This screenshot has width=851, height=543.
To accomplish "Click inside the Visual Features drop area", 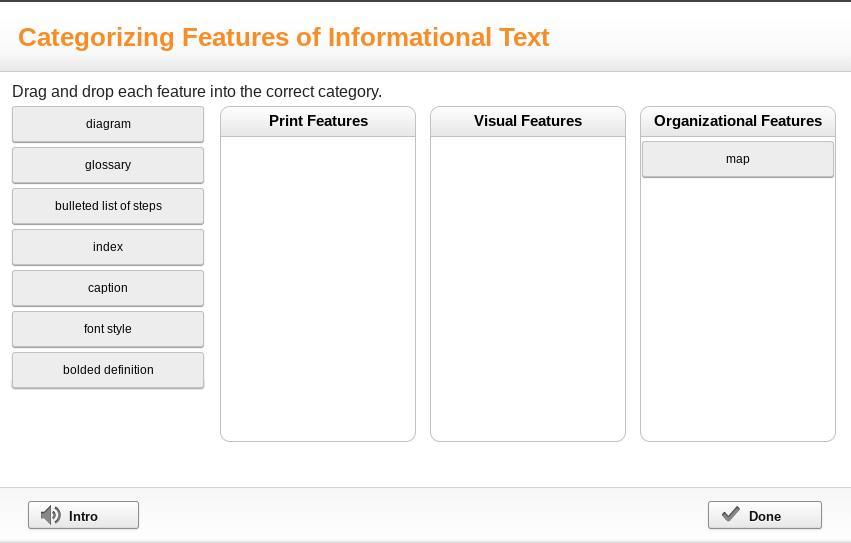I will 528,288.
